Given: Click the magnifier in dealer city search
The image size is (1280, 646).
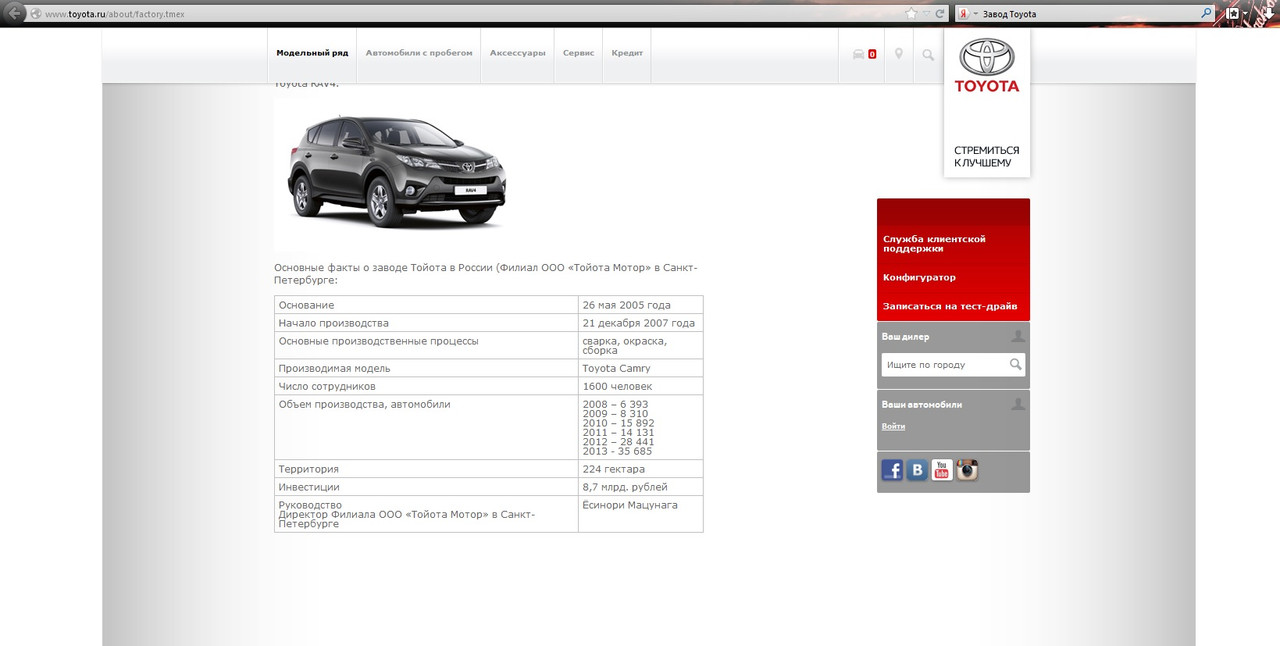Looking at the screenshot, I should [1016, 365].
